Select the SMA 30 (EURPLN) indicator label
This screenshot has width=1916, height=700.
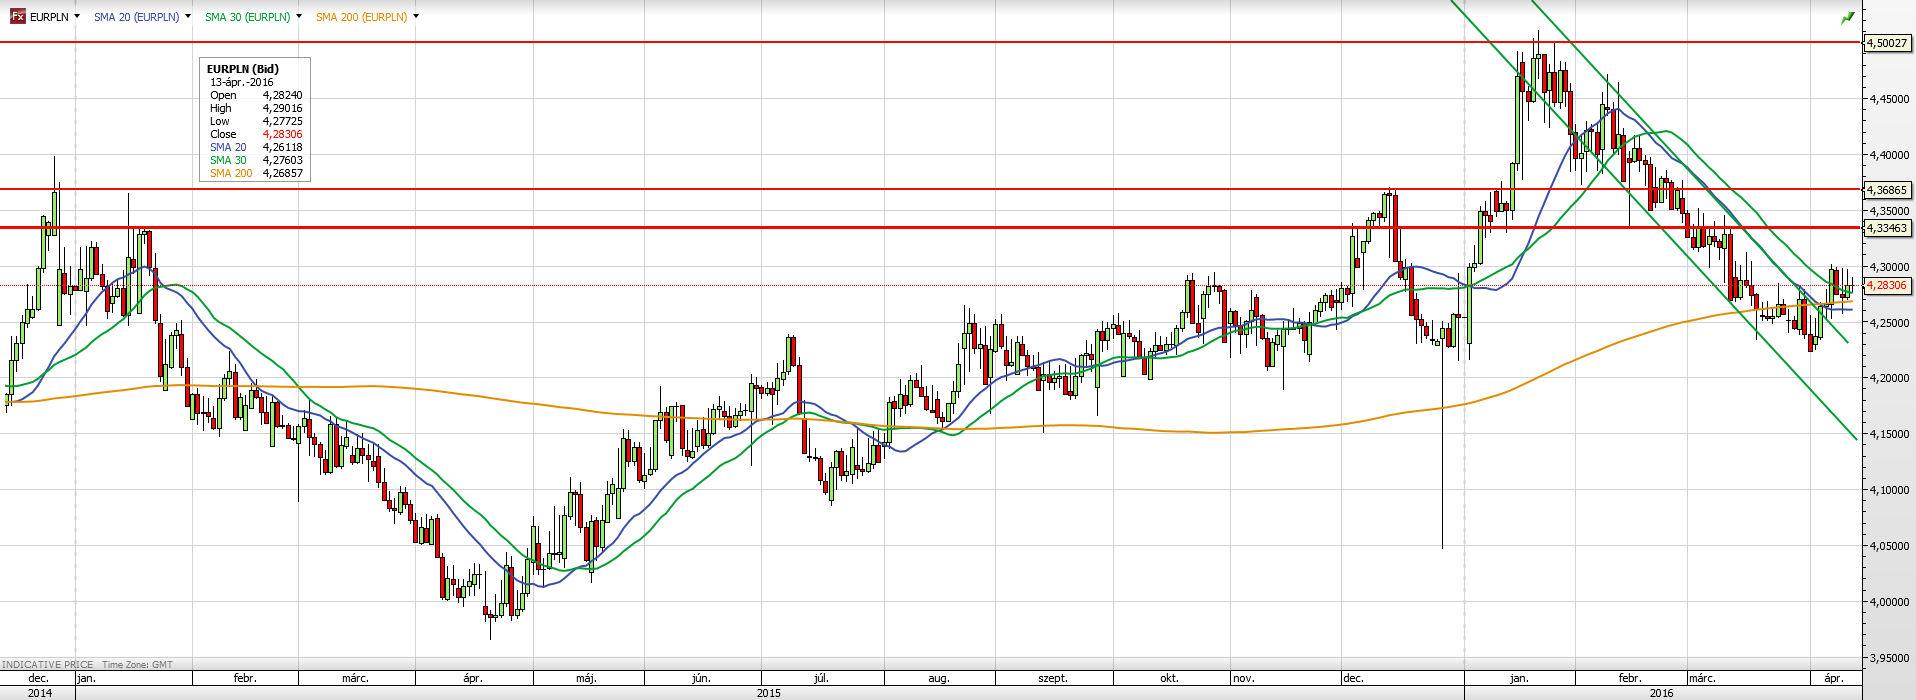click(x=248, y=17)
